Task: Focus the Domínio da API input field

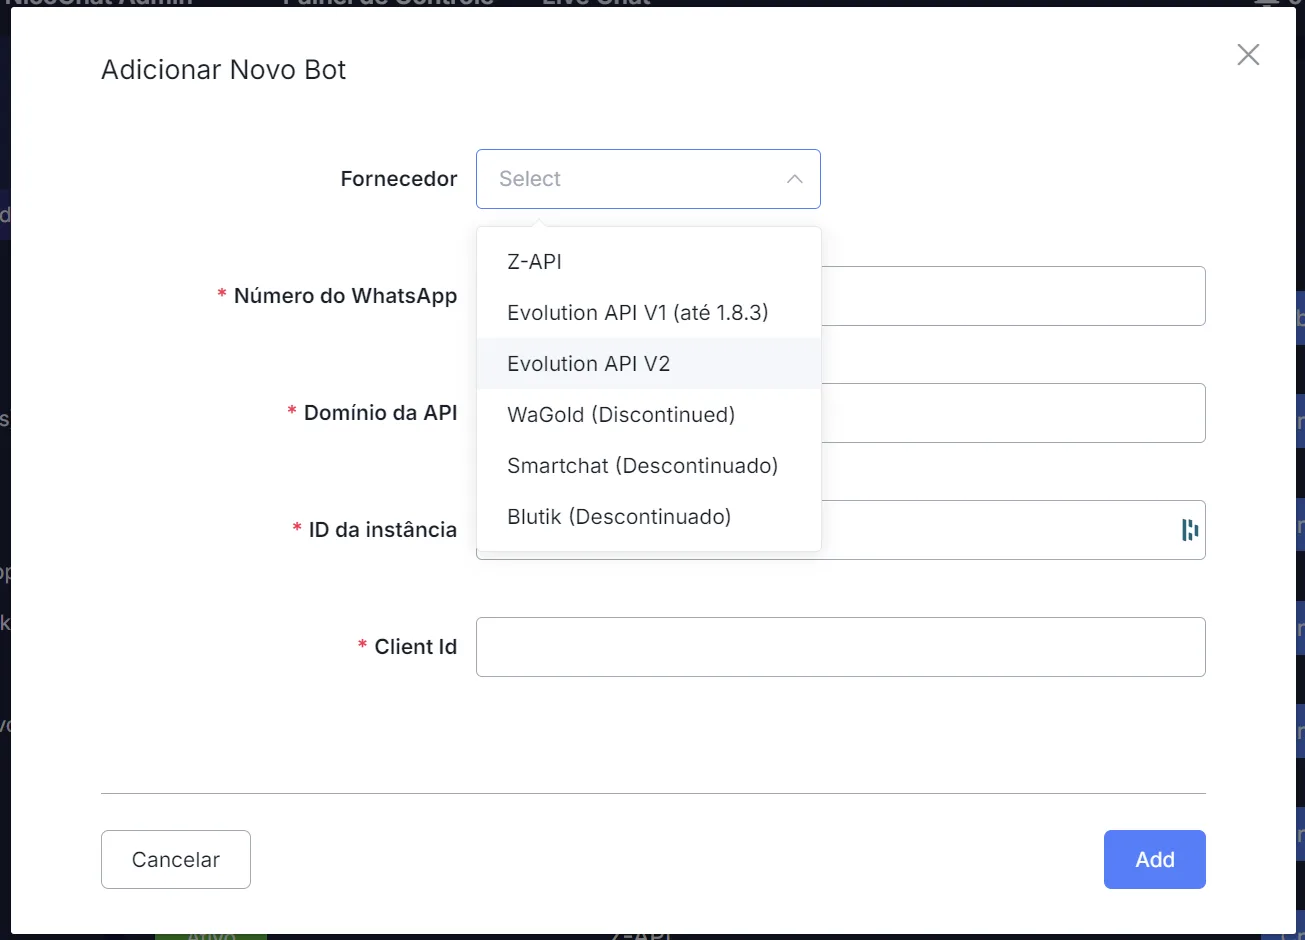Action: tap(1012, 413)
